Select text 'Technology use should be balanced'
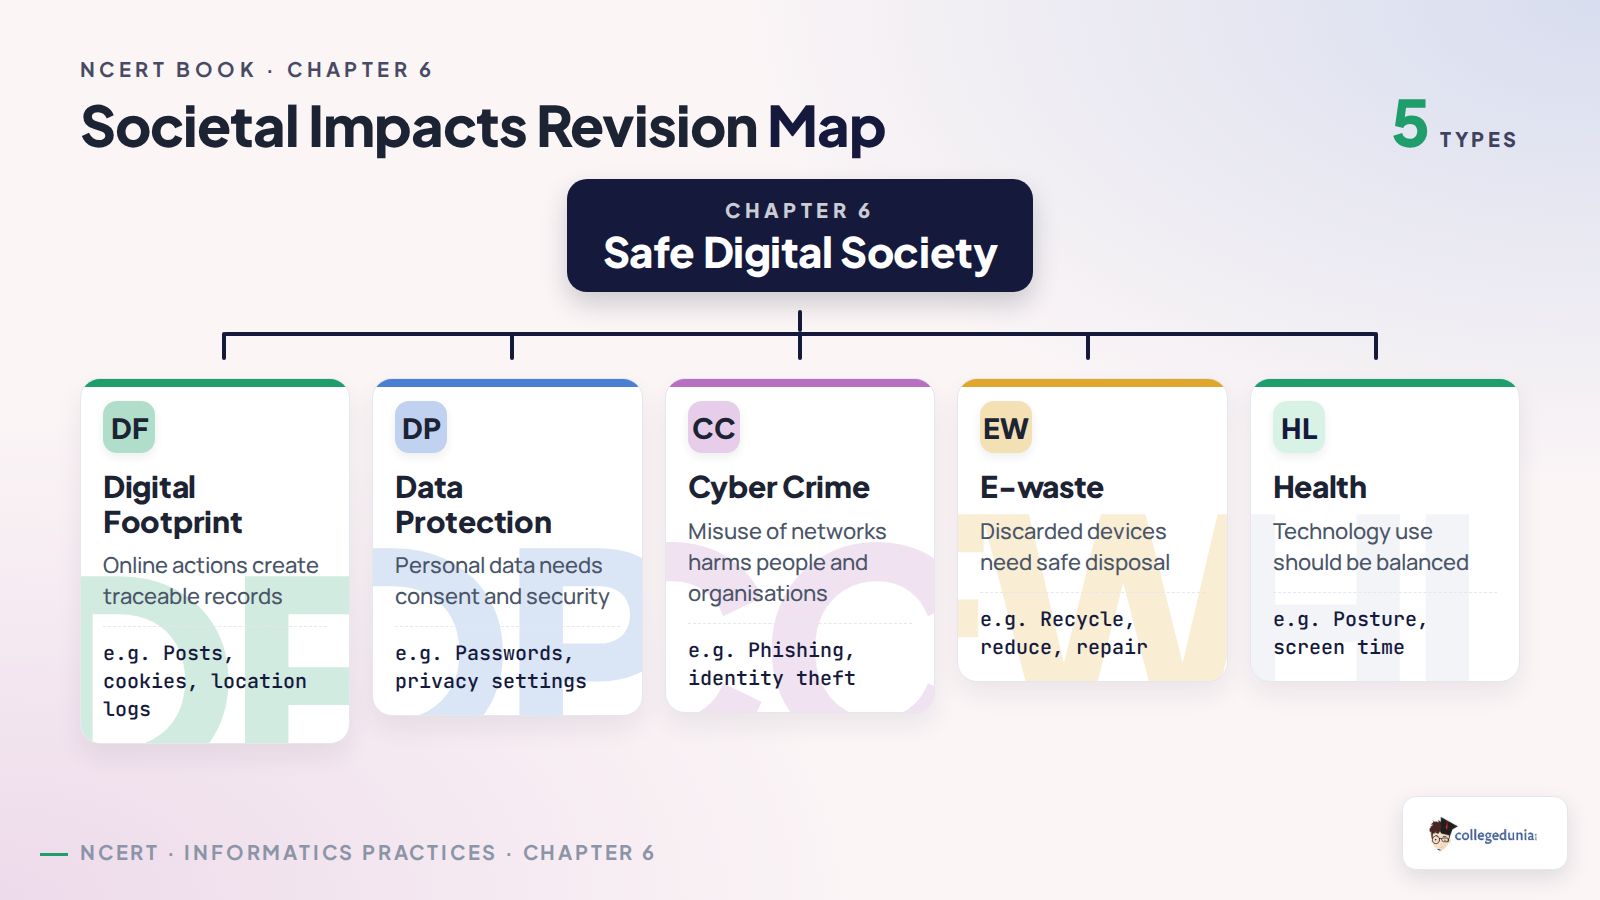The image size is (1600, 900). pyautogui.click(x=1371, y=547)
